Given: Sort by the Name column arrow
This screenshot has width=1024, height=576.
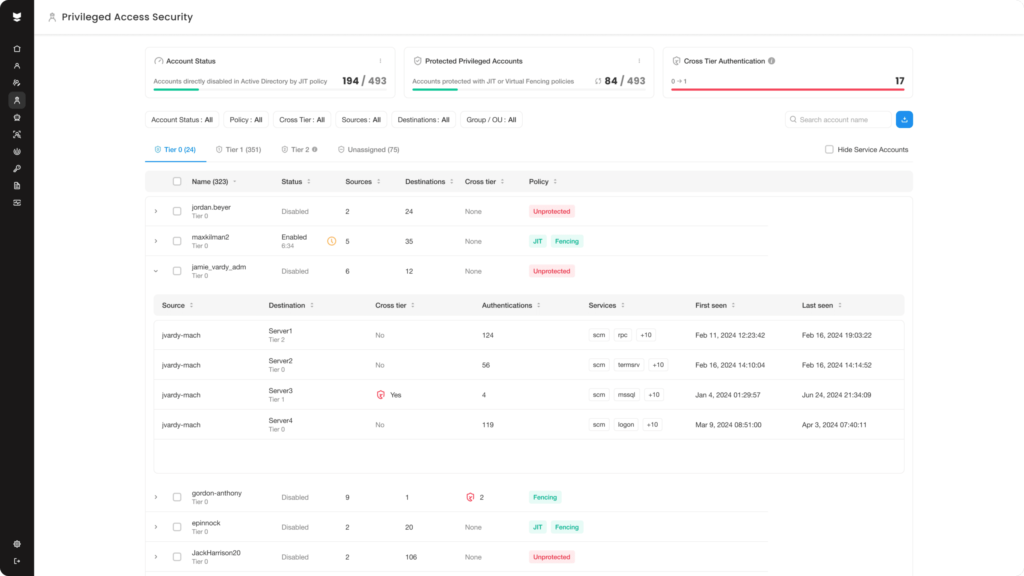Looking at the screenshot, I should 234,182.
